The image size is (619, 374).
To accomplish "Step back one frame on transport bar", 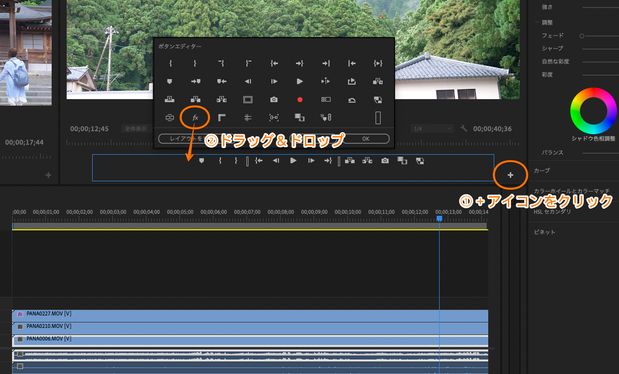I will pyautogui.click(x=276, y=161).
